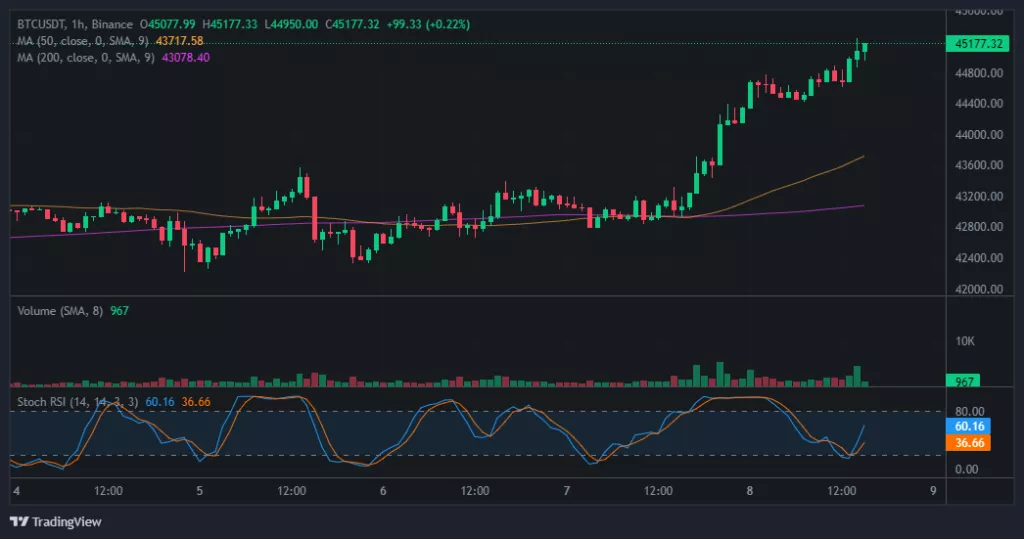Click the TradingView logo icon
This screenshot has height=539, width=1024.
[19, 521]
